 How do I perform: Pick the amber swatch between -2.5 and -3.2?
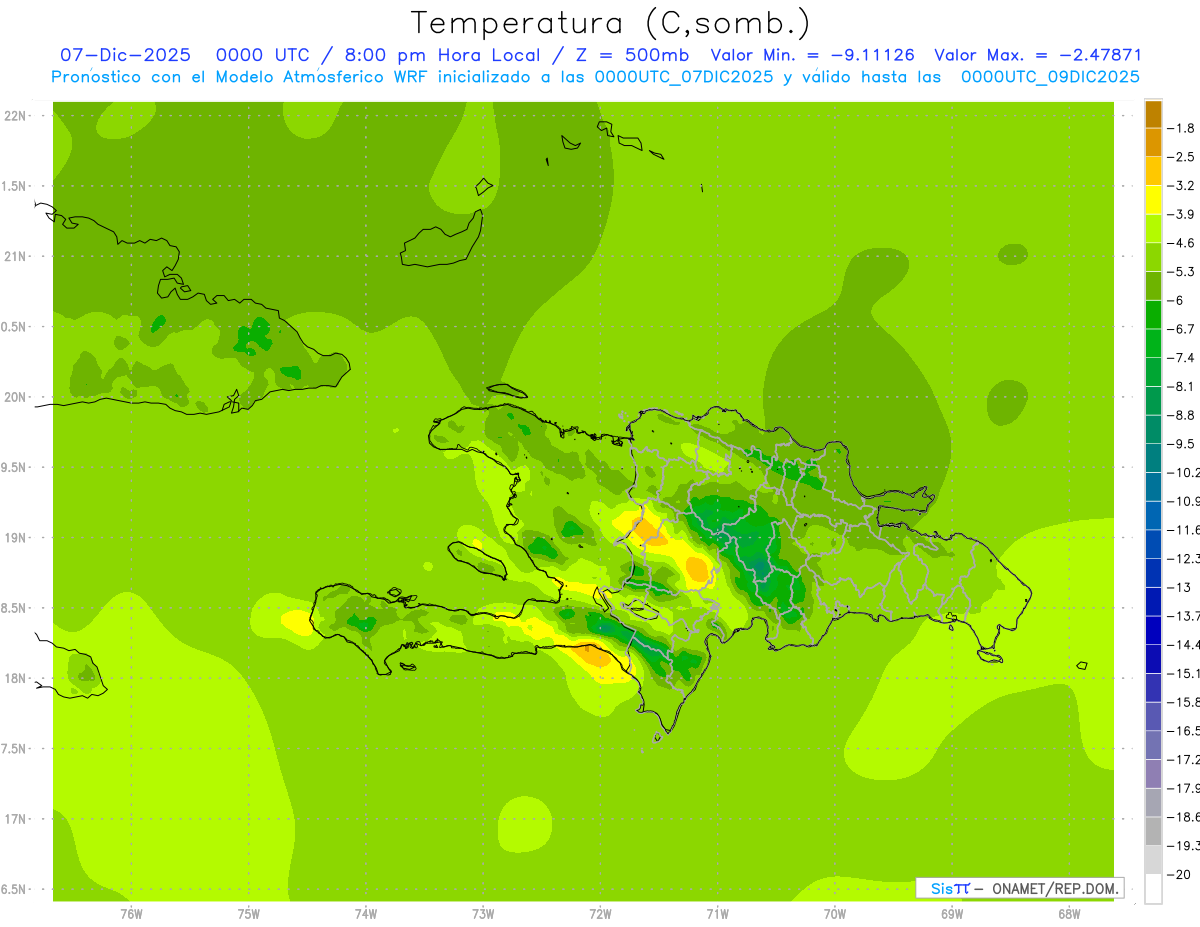[x=1153, y=172]
